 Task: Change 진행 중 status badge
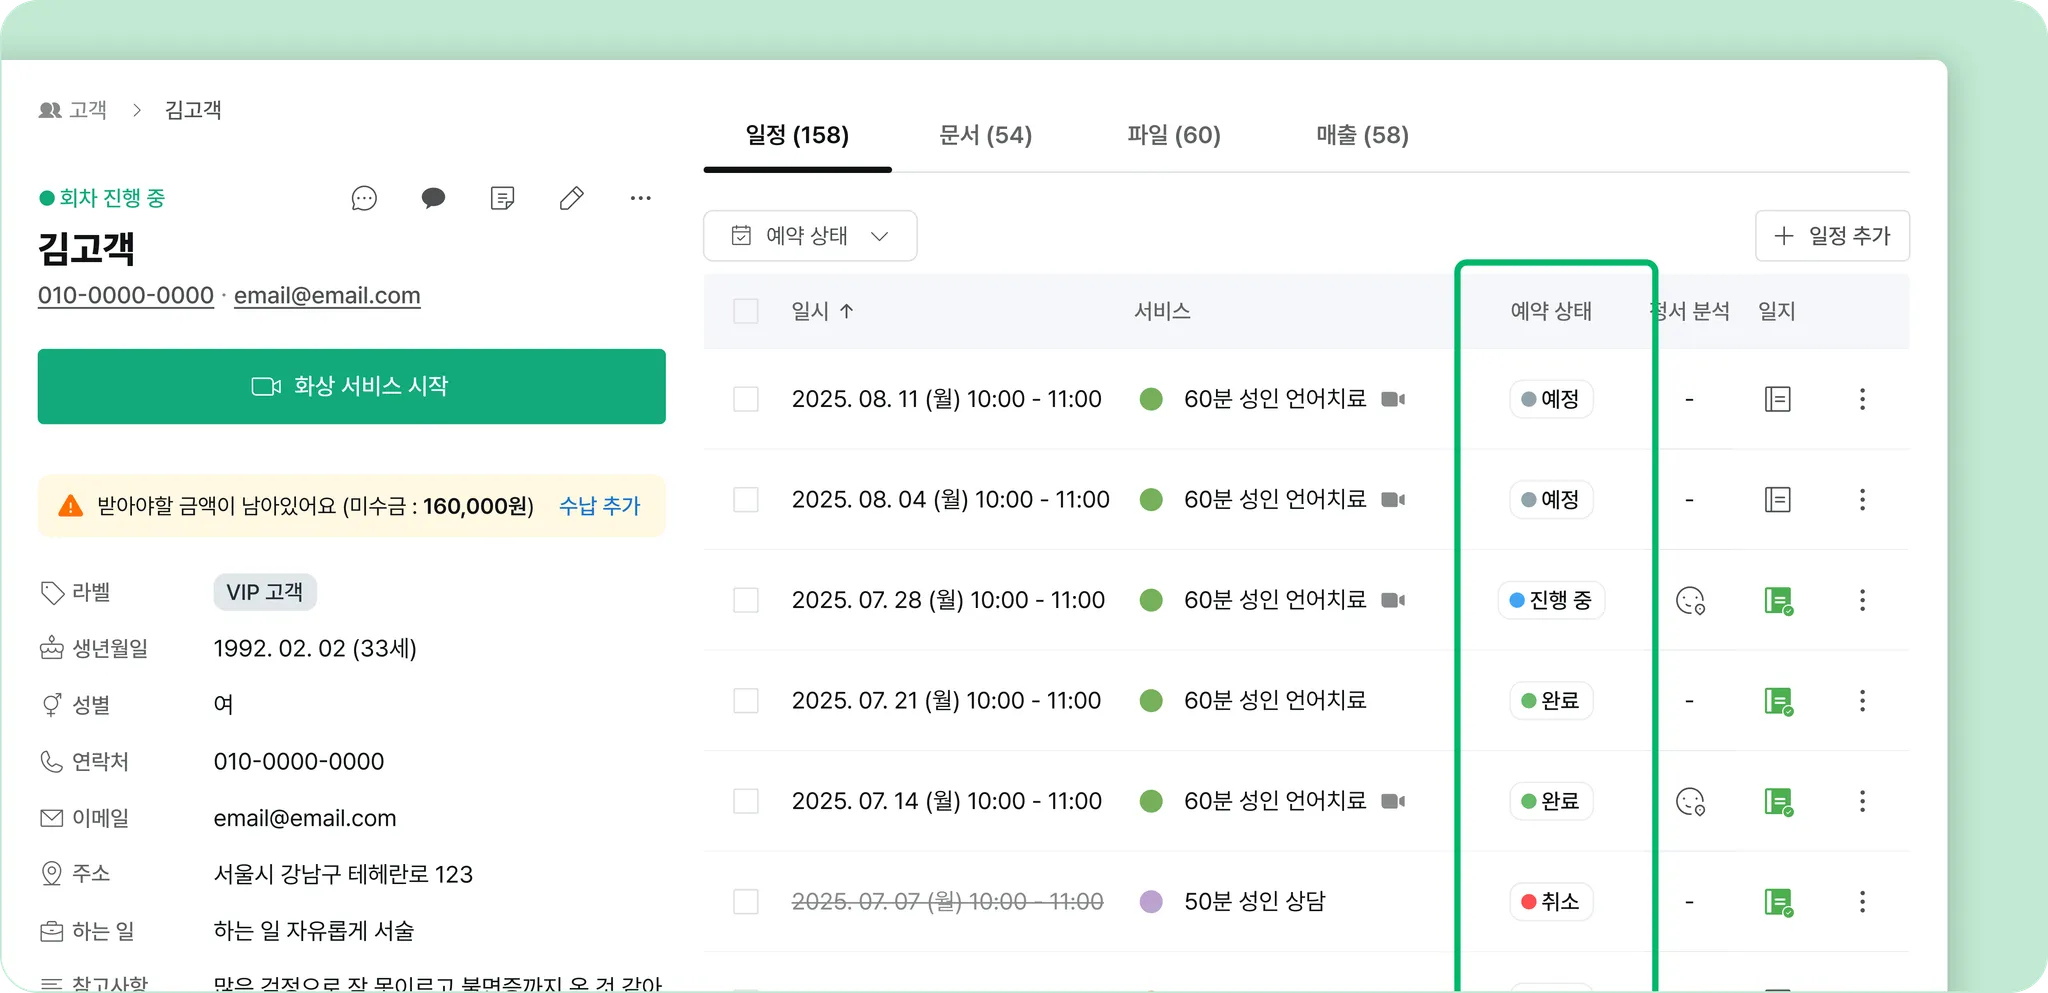coord(1551,600)
